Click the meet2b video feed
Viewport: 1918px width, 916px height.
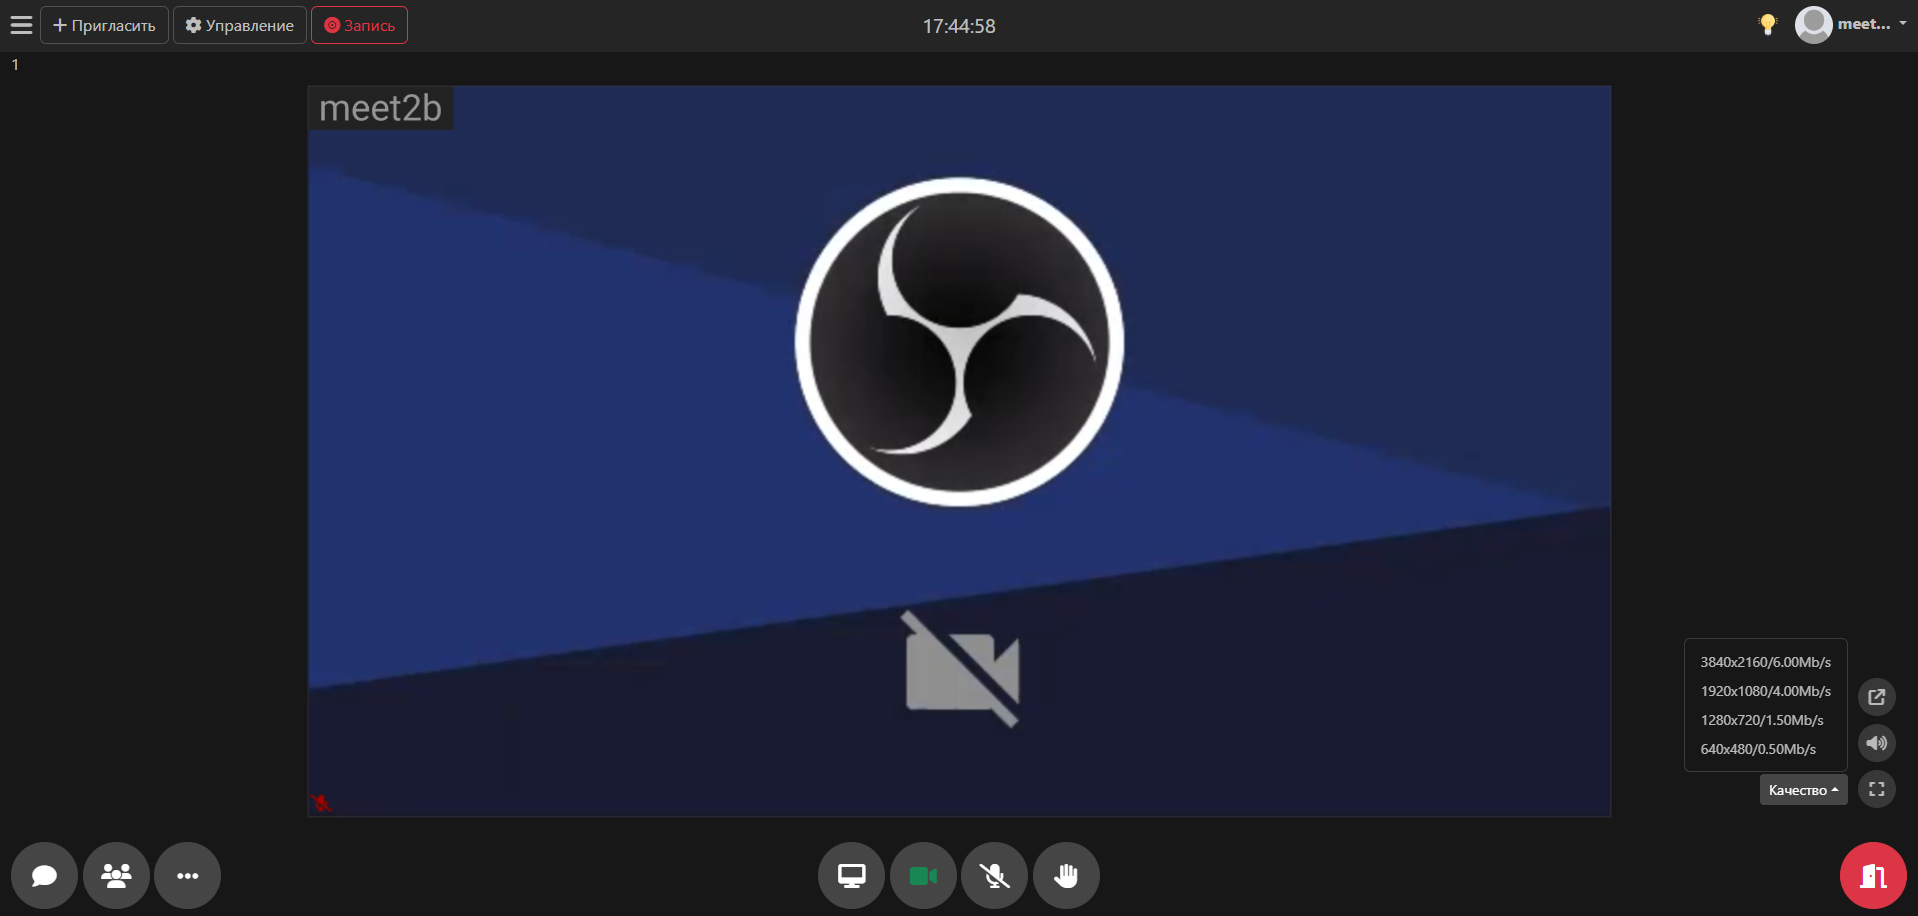pyautogui.click(x=958, y=450)
